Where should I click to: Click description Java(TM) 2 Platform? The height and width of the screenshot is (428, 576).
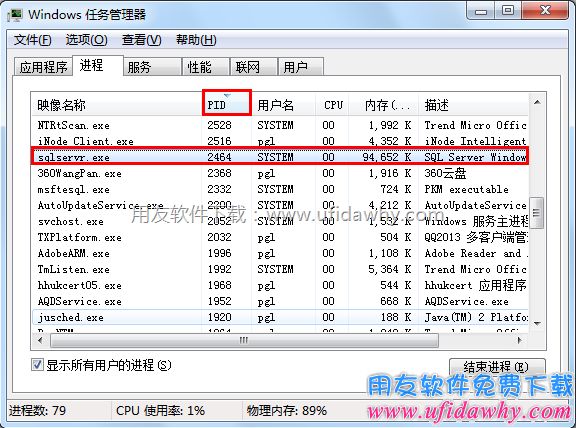[476, 317]
